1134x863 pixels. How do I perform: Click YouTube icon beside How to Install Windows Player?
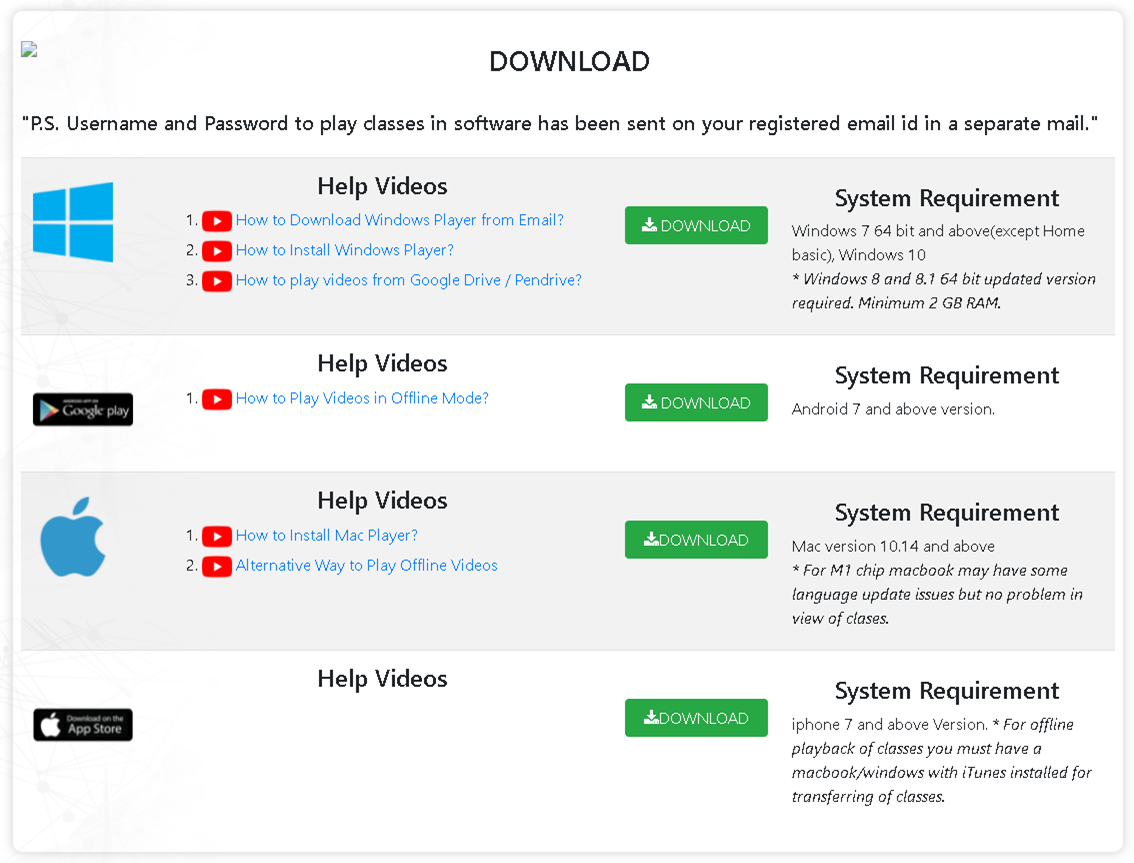(x=217, y=251)
